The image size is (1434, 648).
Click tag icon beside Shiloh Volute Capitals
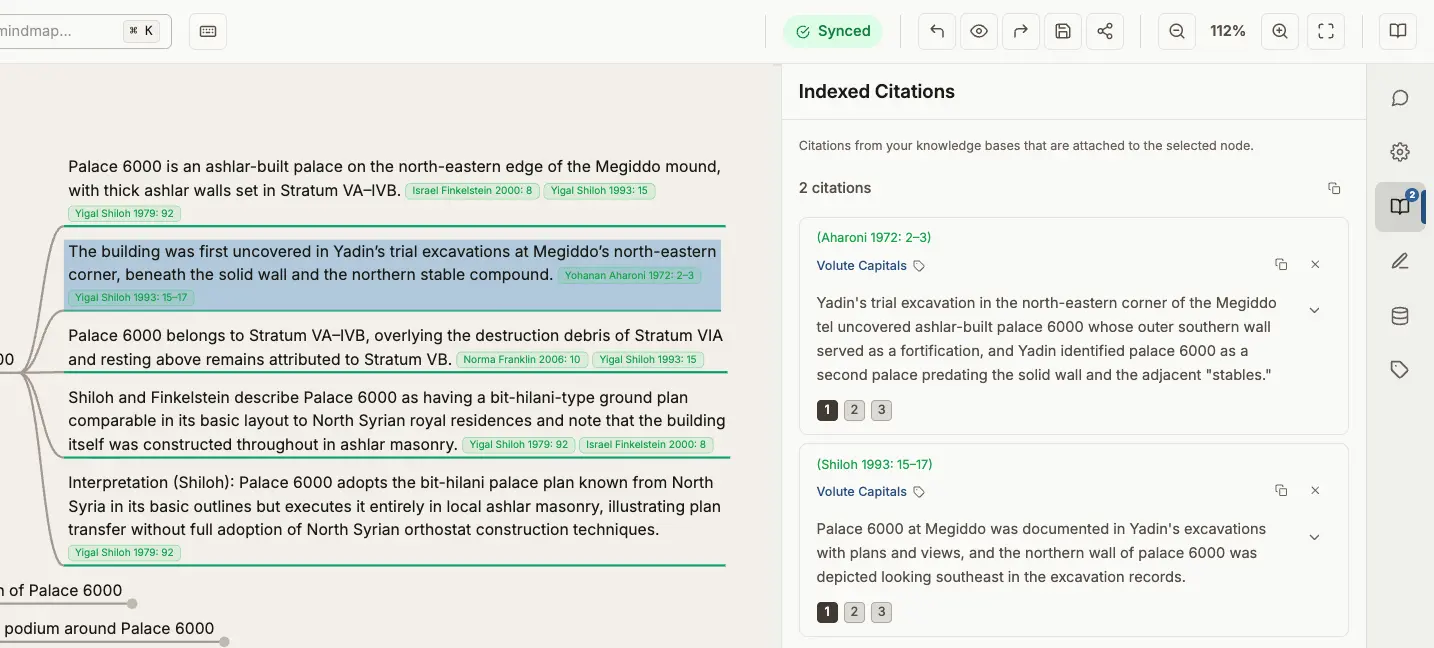pyautogui.click(x=919, y=492)
